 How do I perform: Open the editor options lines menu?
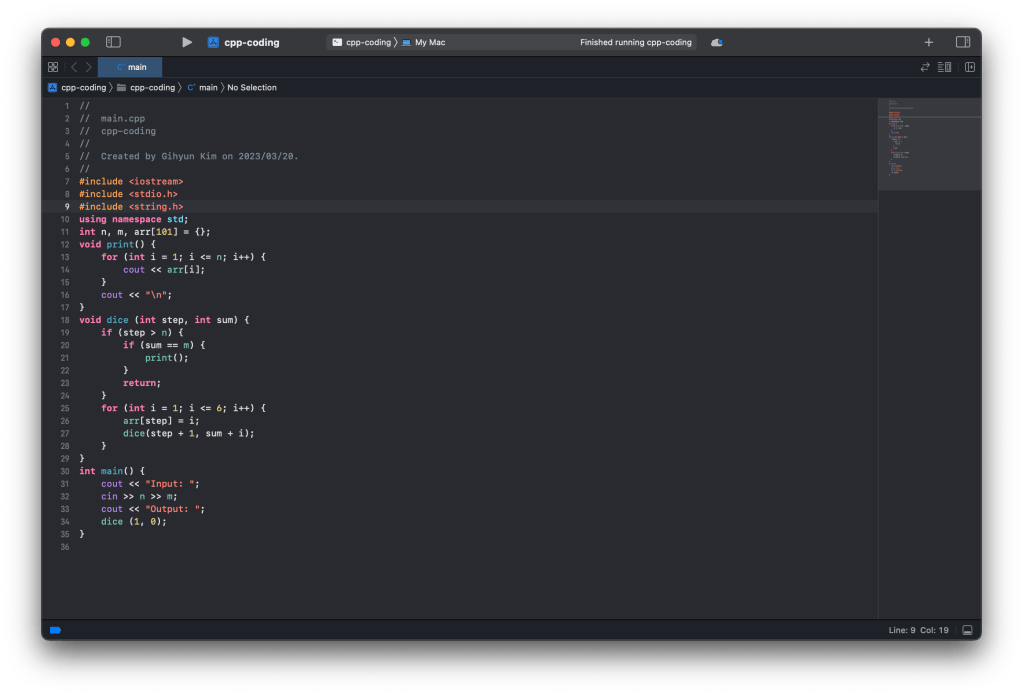click(x=945, y=67)
